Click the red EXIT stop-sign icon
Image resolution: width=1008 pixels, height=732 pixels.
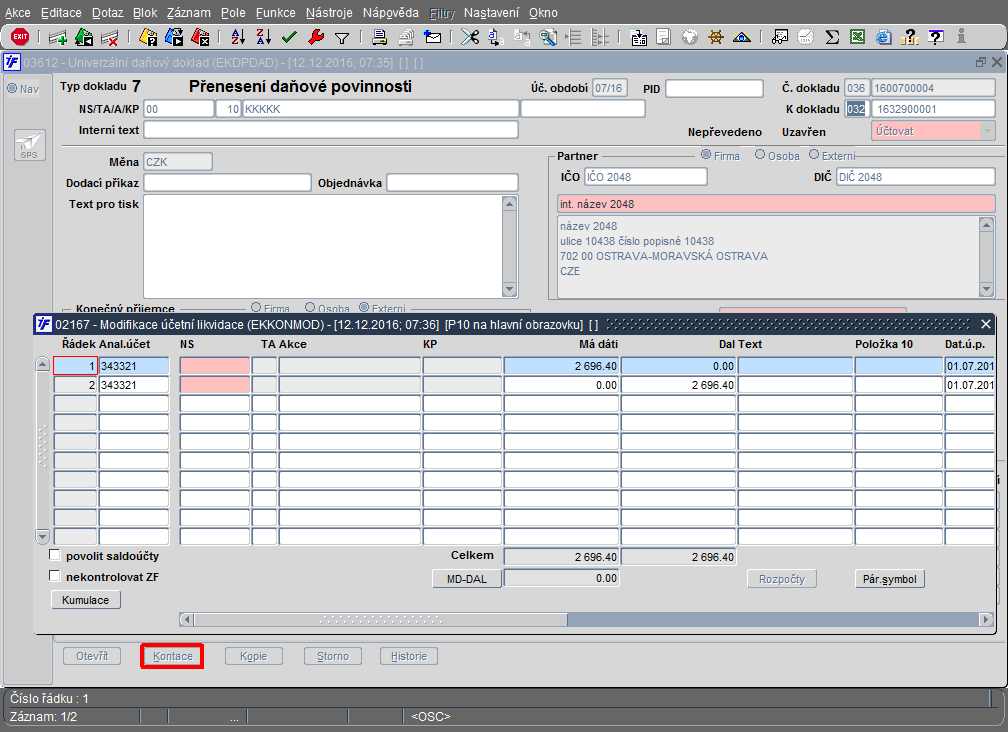coord(20,37)
